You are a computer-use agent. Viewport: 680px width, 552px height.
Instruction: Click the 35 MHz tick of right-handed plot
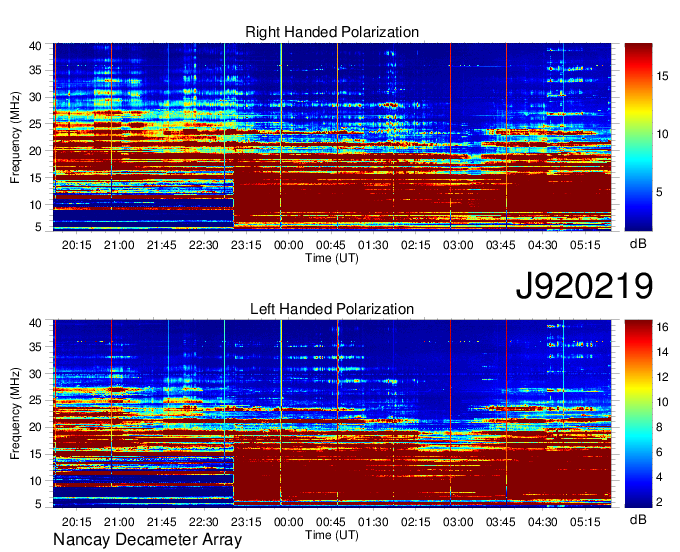pyautogui.click(x=36, y=70)
